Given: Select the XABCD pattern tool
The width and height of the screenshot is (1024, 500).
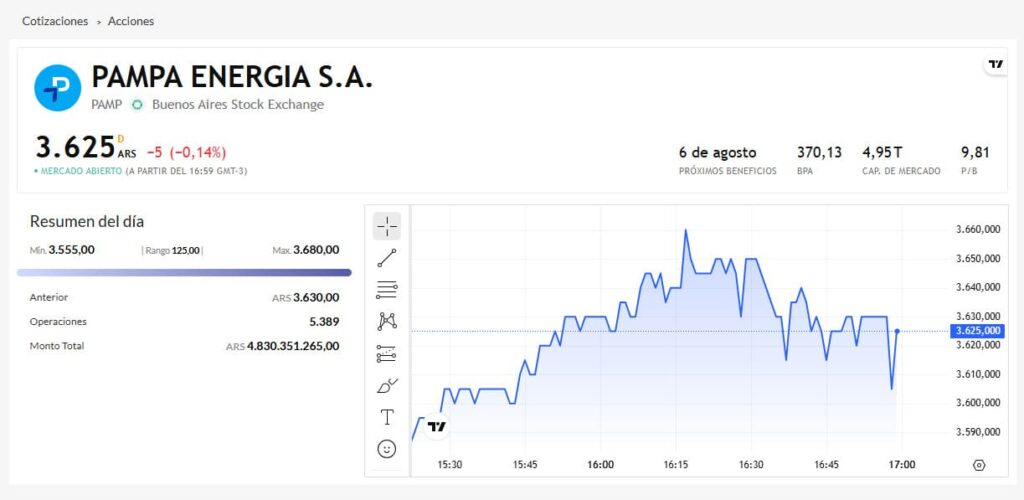Looking at the screenshot, I should 387,321.
